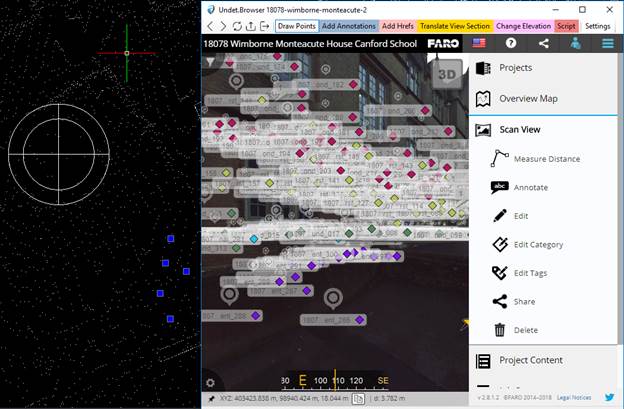Click the Script button
Image resolution: width=624 pixels, height=409 pixels.
click(x=566, y=26)
